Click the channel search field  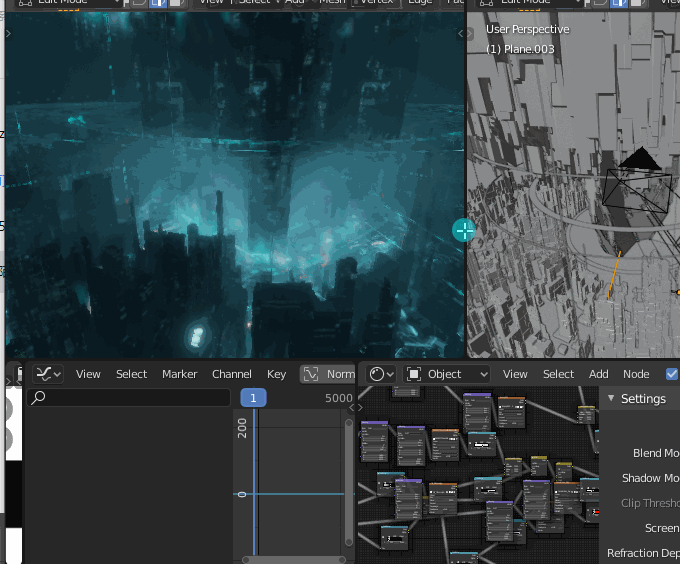[x=129, y=397]
